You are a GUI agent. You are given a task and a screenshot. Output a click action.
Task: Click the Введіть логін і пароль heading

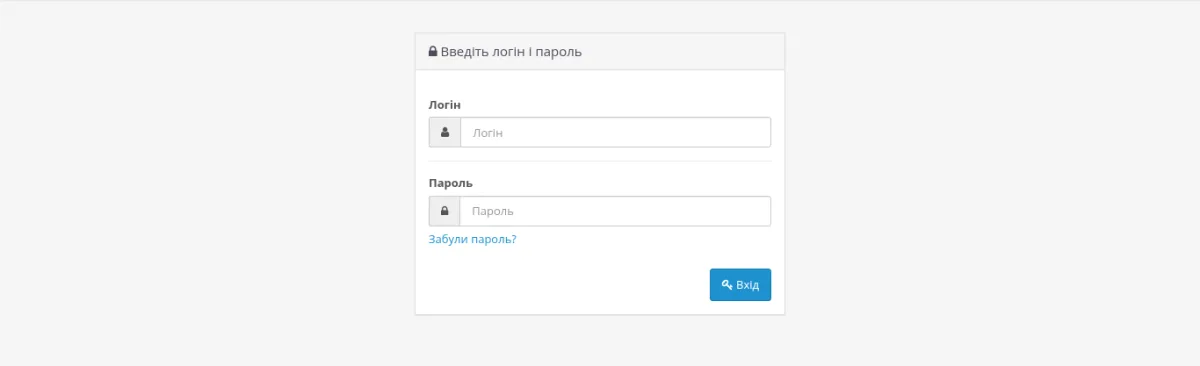pyautogui.click(x=511, y=51)
